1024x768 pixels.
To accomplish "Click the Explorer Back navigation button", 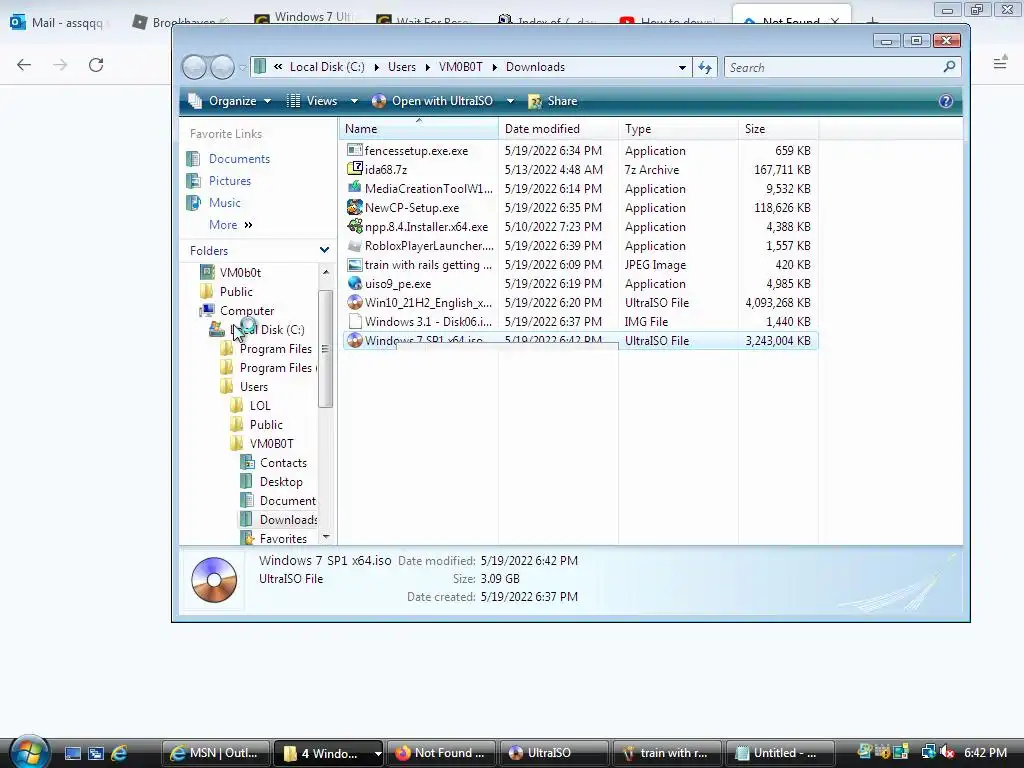I will tap(194, 67).
